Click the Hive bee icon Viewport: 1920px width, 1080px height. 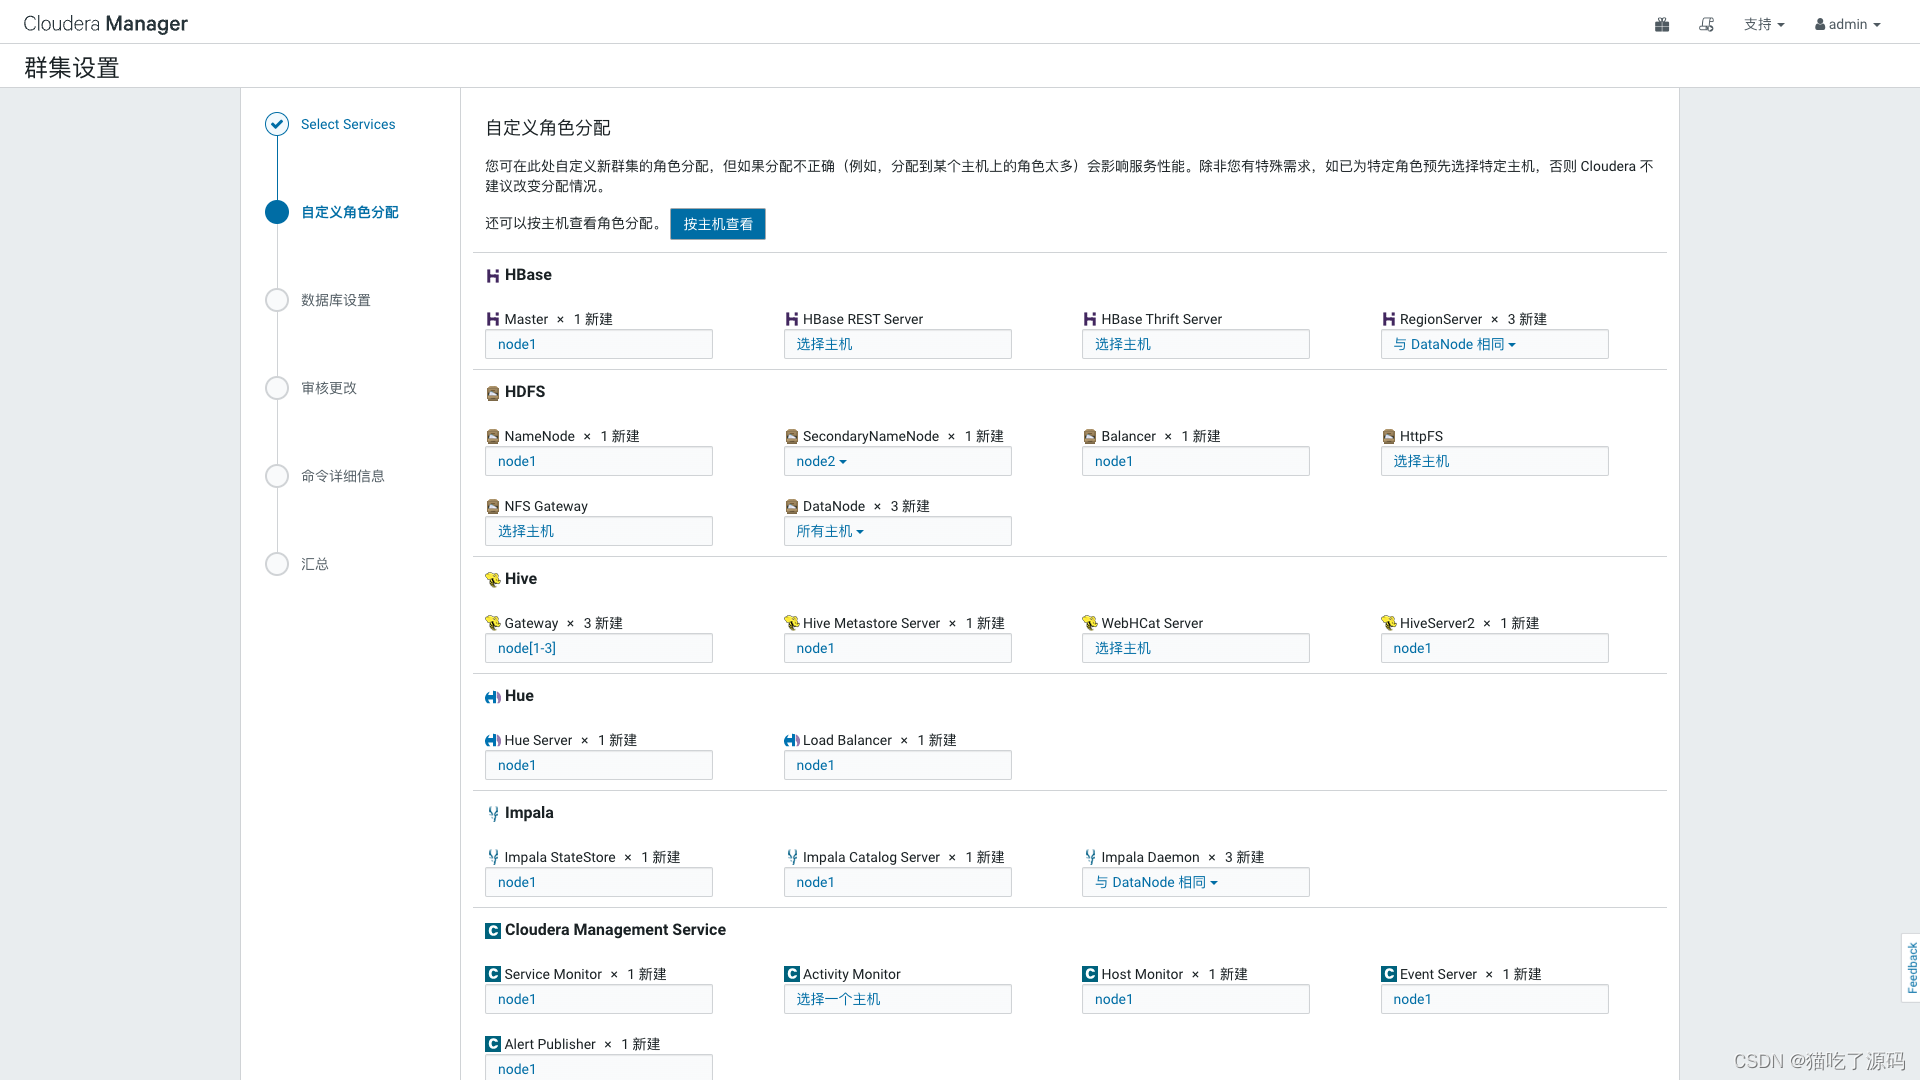coord(493,580)
